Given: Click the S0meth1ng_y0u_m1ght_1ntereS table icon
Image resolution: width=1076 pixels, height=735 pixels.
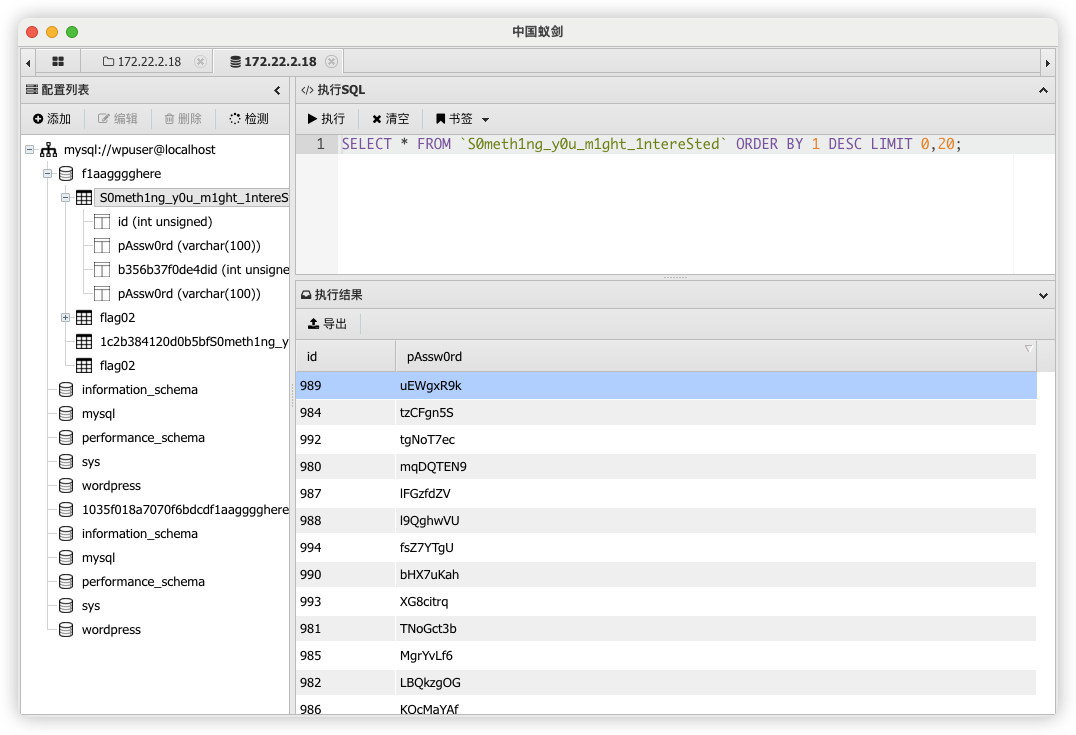Looking at the screenshot, I should (84, 198).
